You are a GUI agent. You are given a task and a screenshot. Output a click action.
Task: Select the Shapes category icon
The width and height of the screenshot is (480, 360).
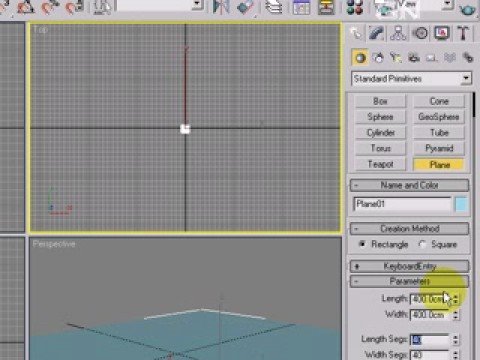click(378, 58)
